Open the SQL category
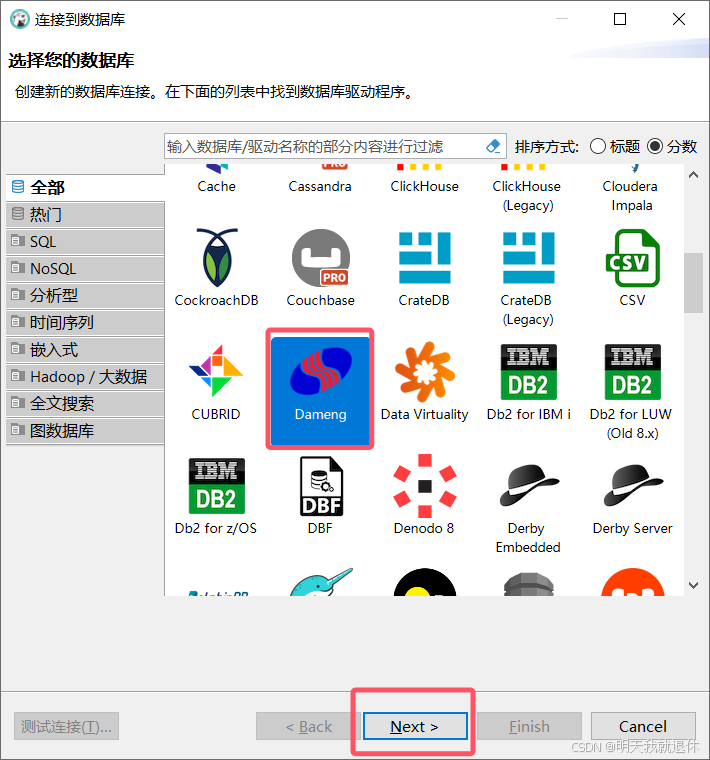 (85, 242)
